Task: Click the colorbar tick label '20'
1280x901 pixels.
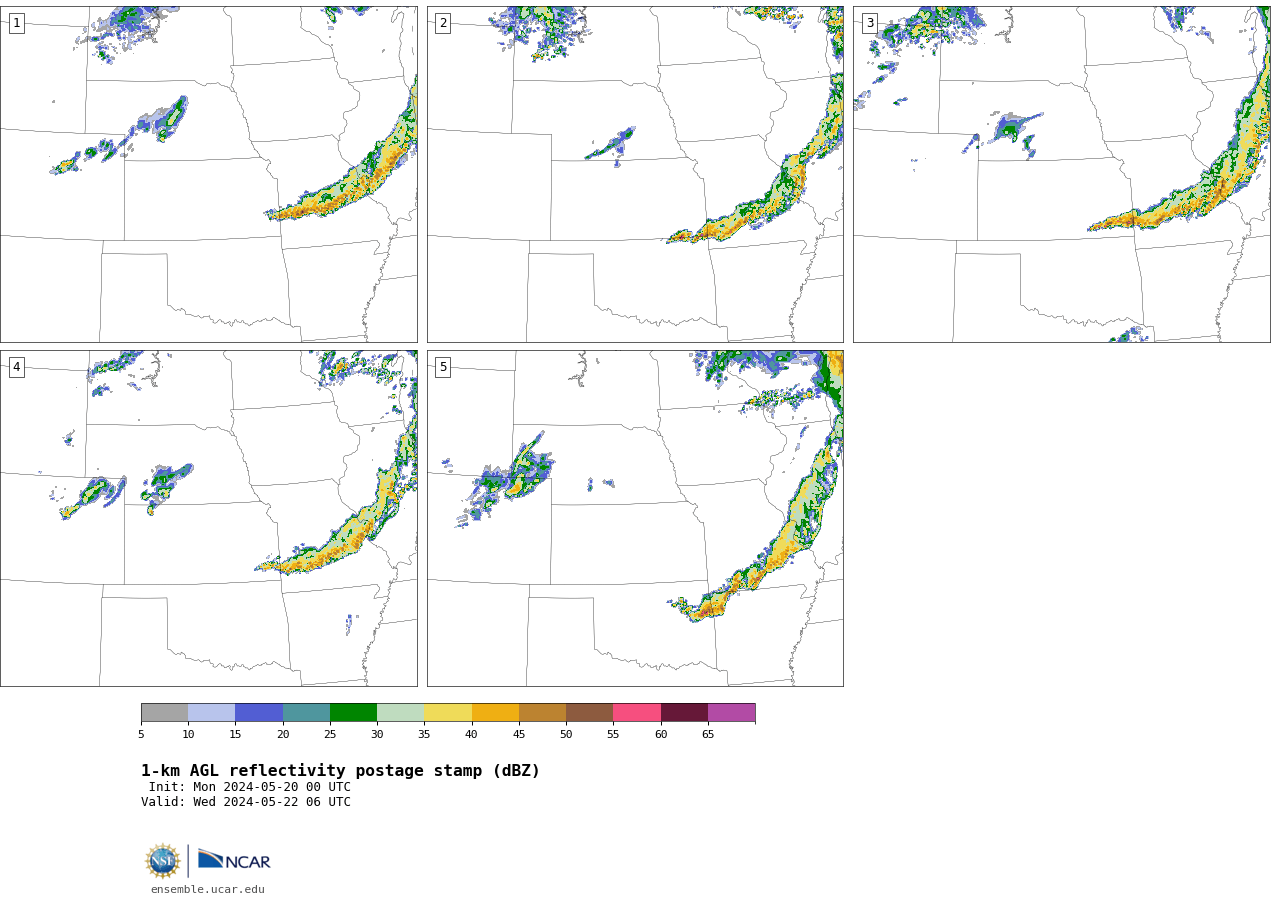Action: [x=283, y=735]
